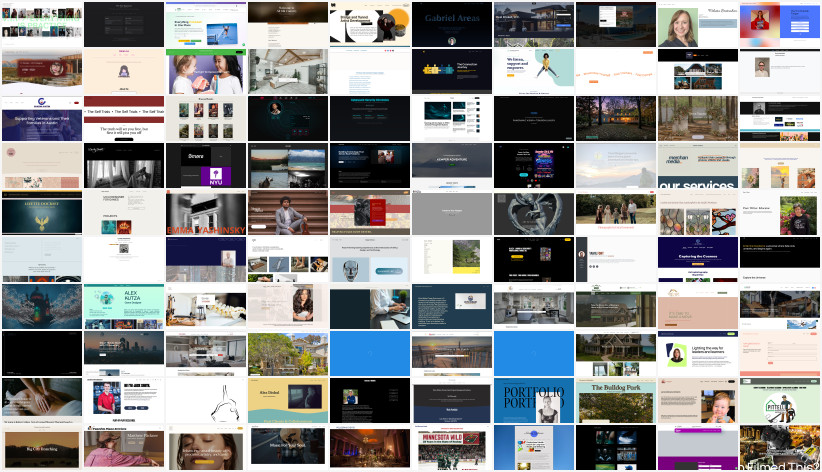The image size is (822, 472).
Task: Select the smiling blonde woman portrait thumbnail
Action: pyautogui.click(x=698, y=24)
